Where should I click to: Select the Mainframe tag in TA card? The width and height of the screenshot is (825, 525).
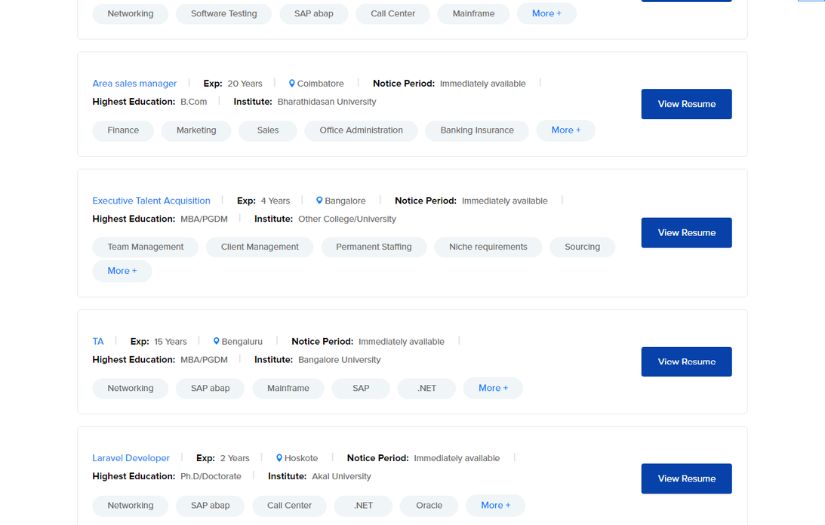[x=288, y=388]
